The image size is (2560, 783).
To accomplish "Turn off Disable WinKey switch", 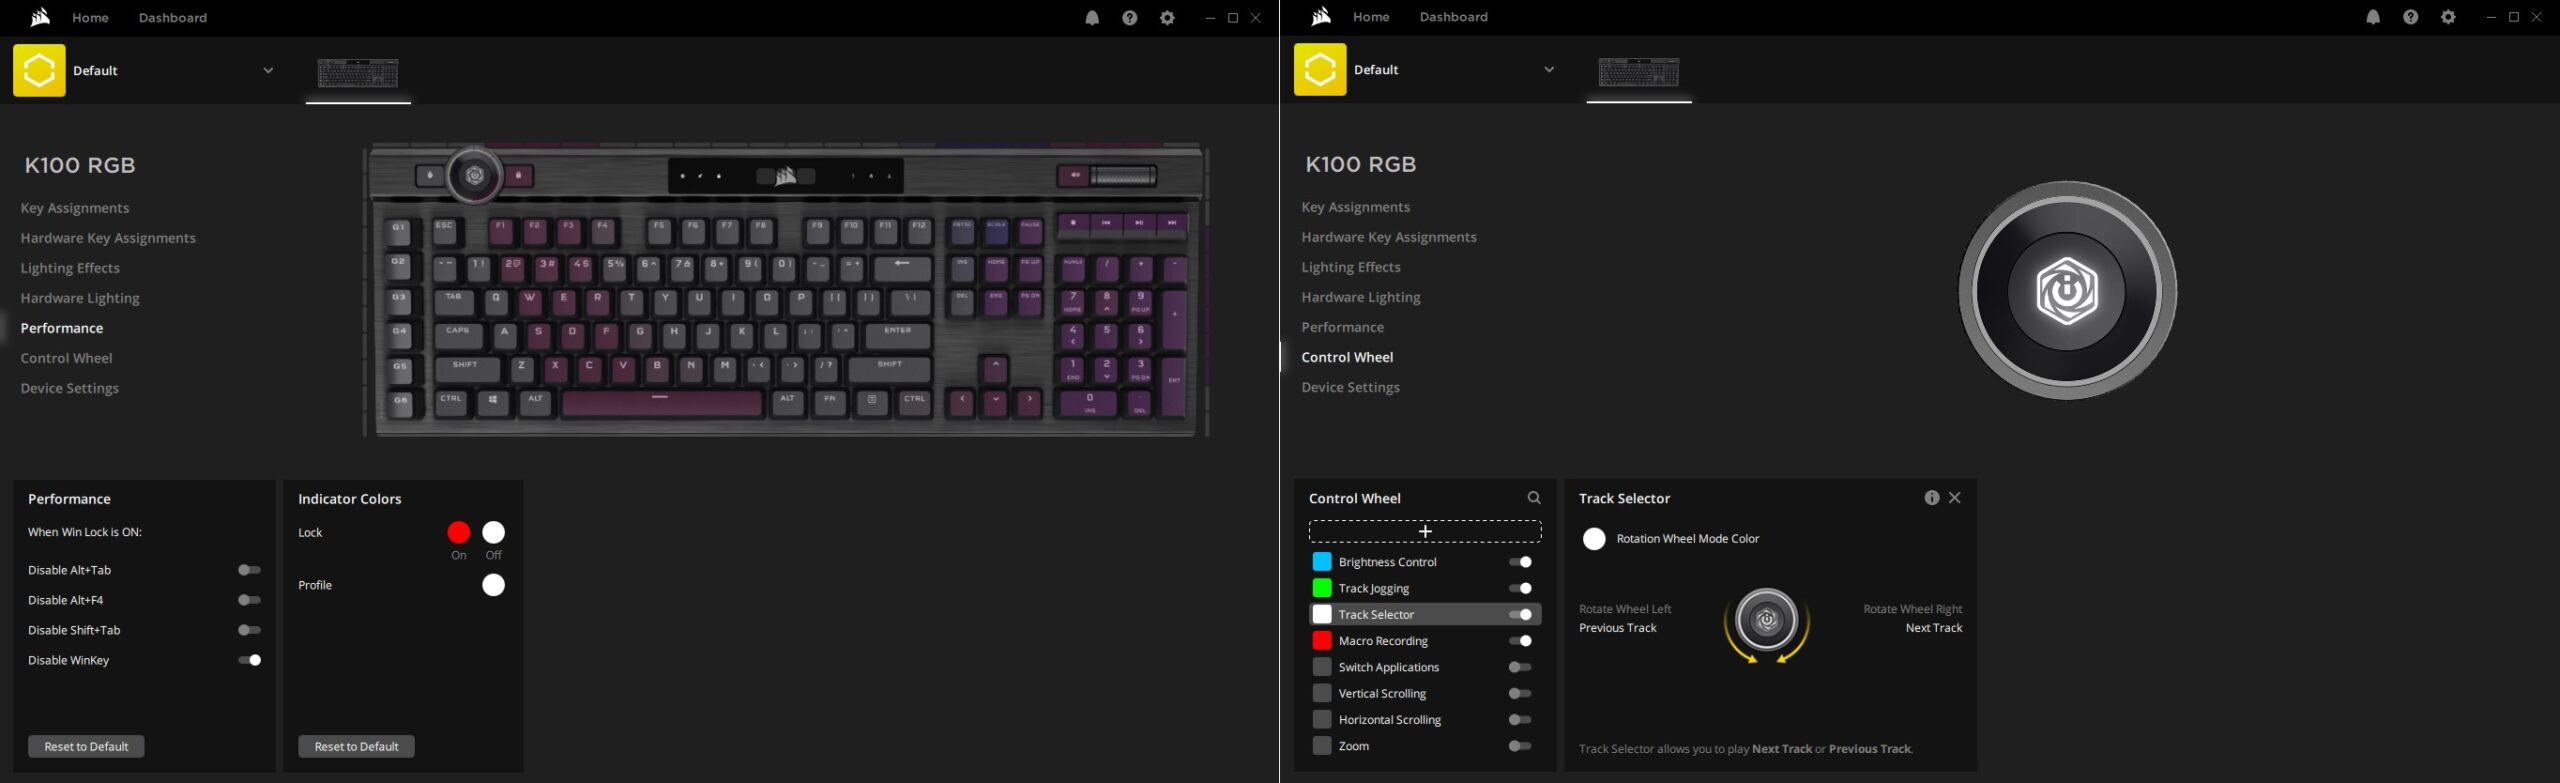I will pyautogui.click(x=249, y=660).
